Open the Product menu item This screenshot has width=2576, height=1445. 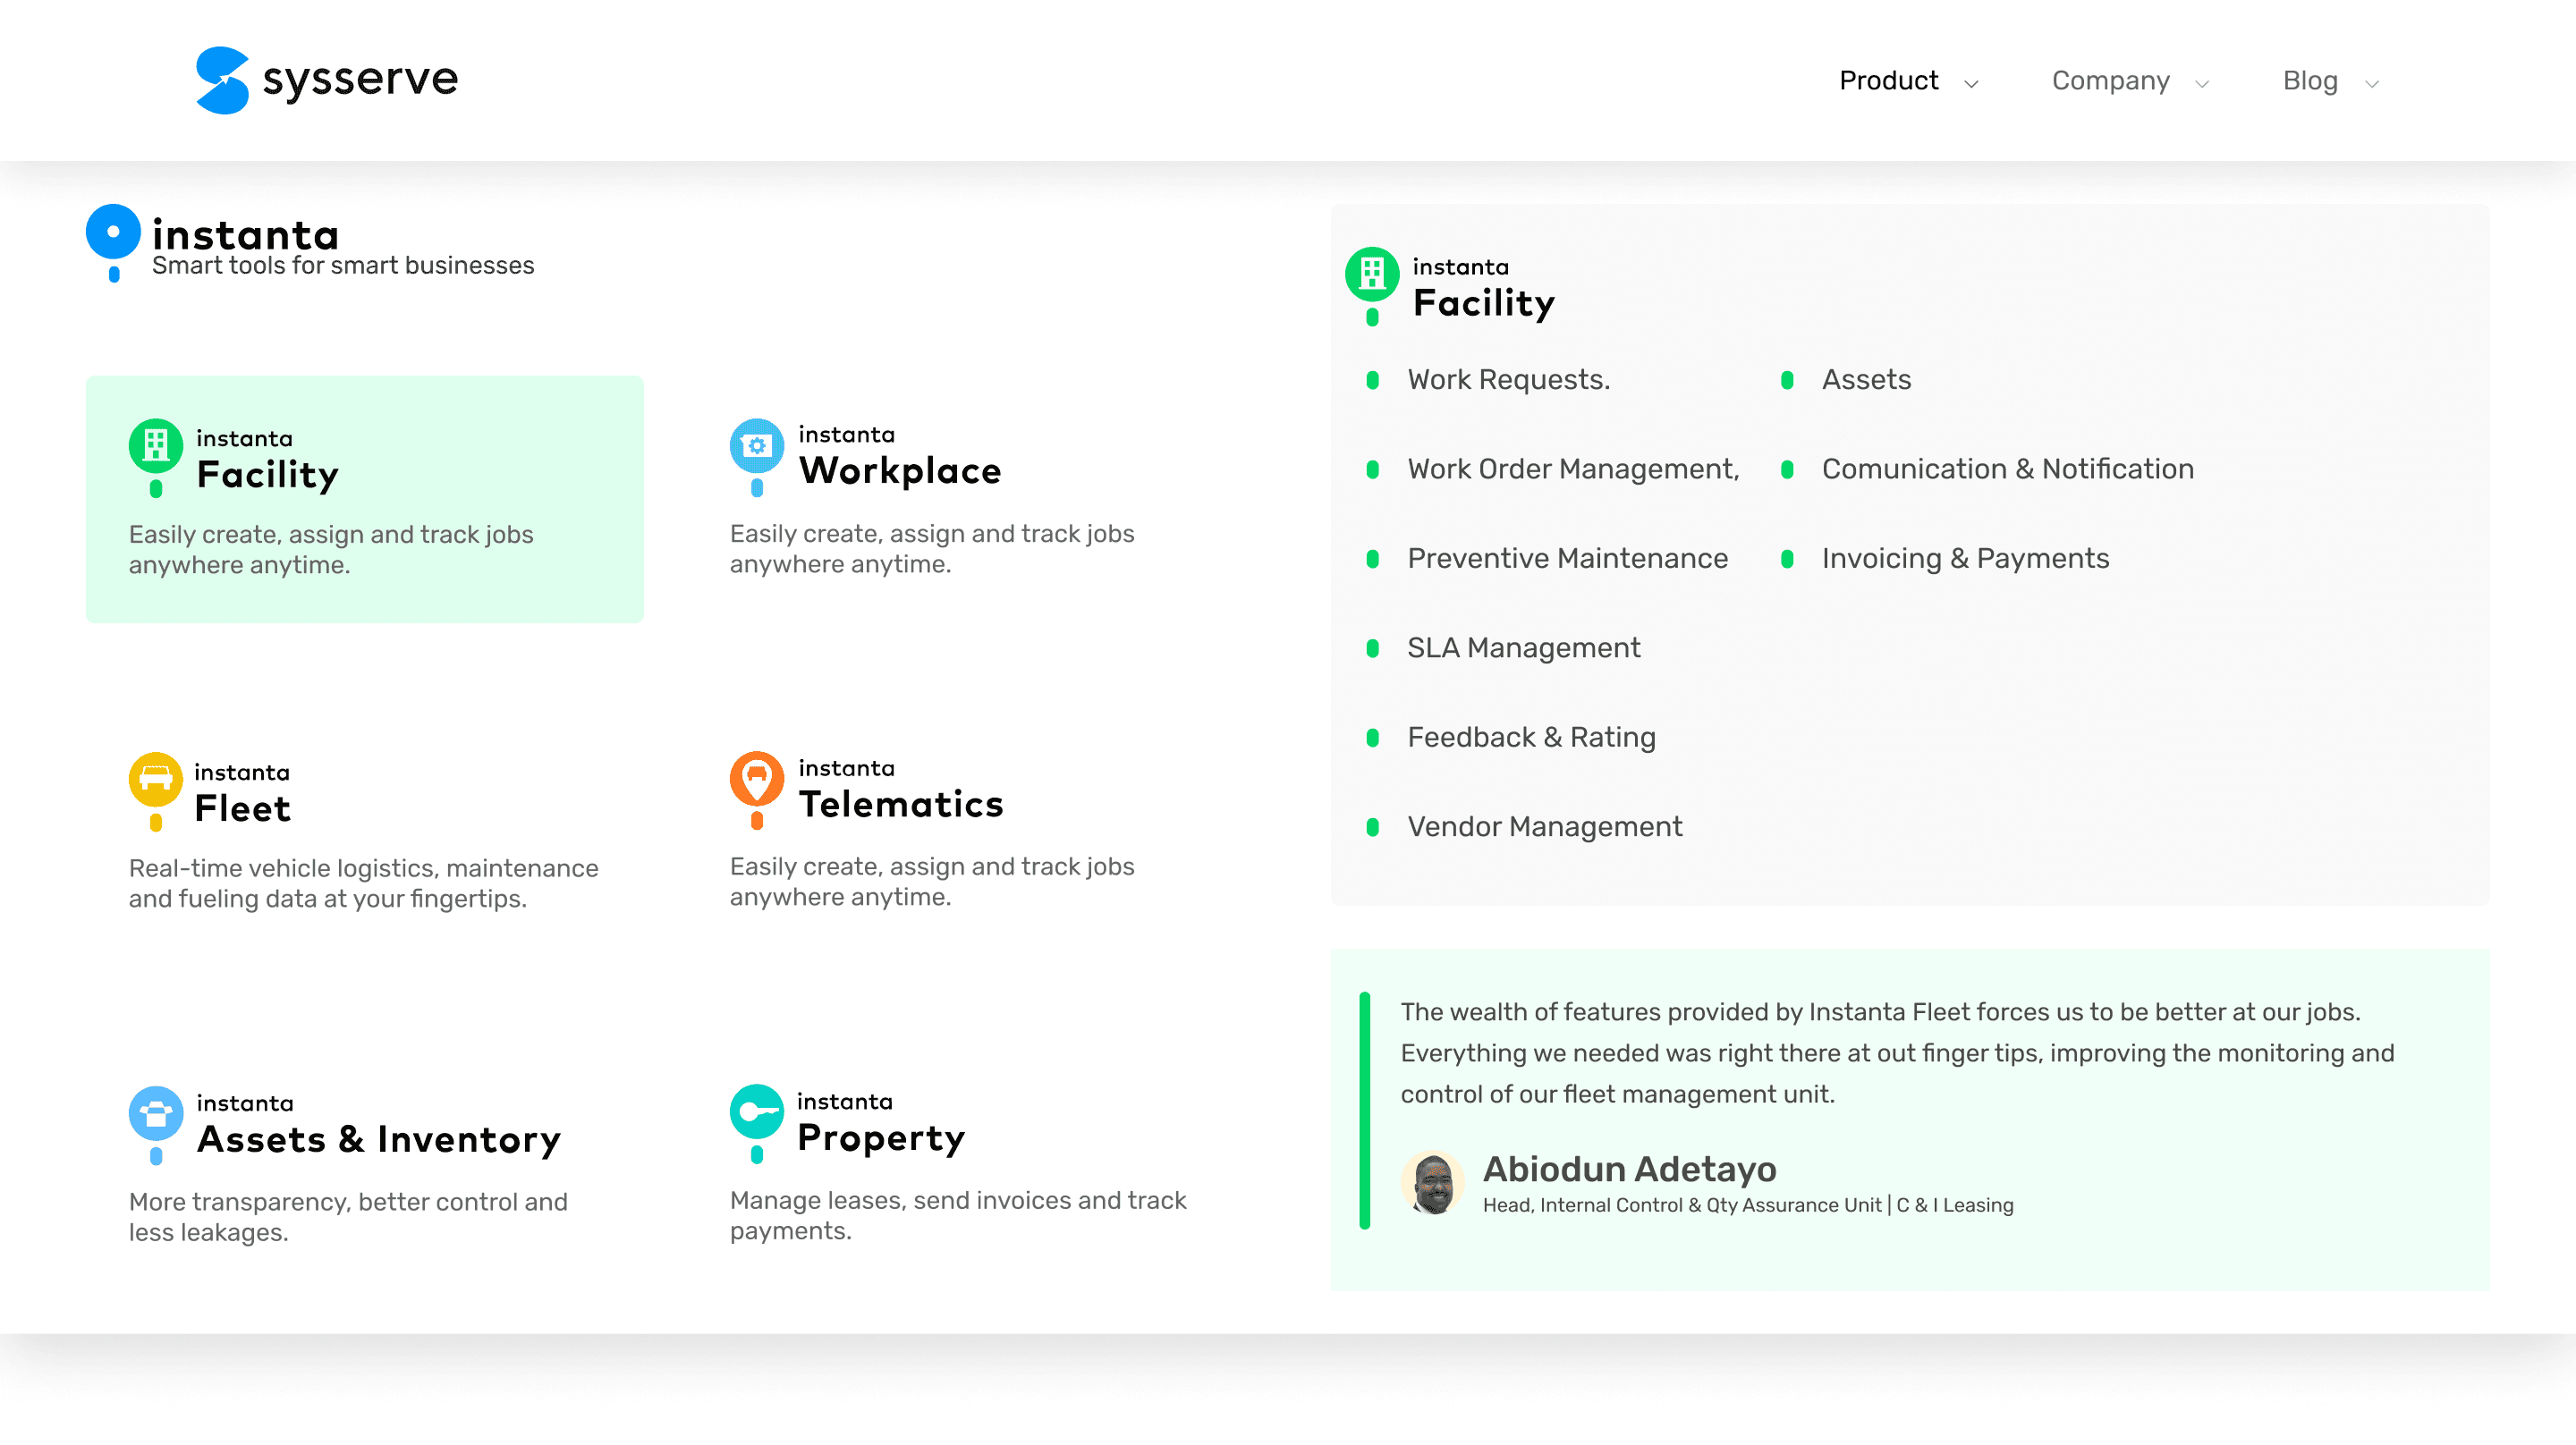tap(1888, 80)
